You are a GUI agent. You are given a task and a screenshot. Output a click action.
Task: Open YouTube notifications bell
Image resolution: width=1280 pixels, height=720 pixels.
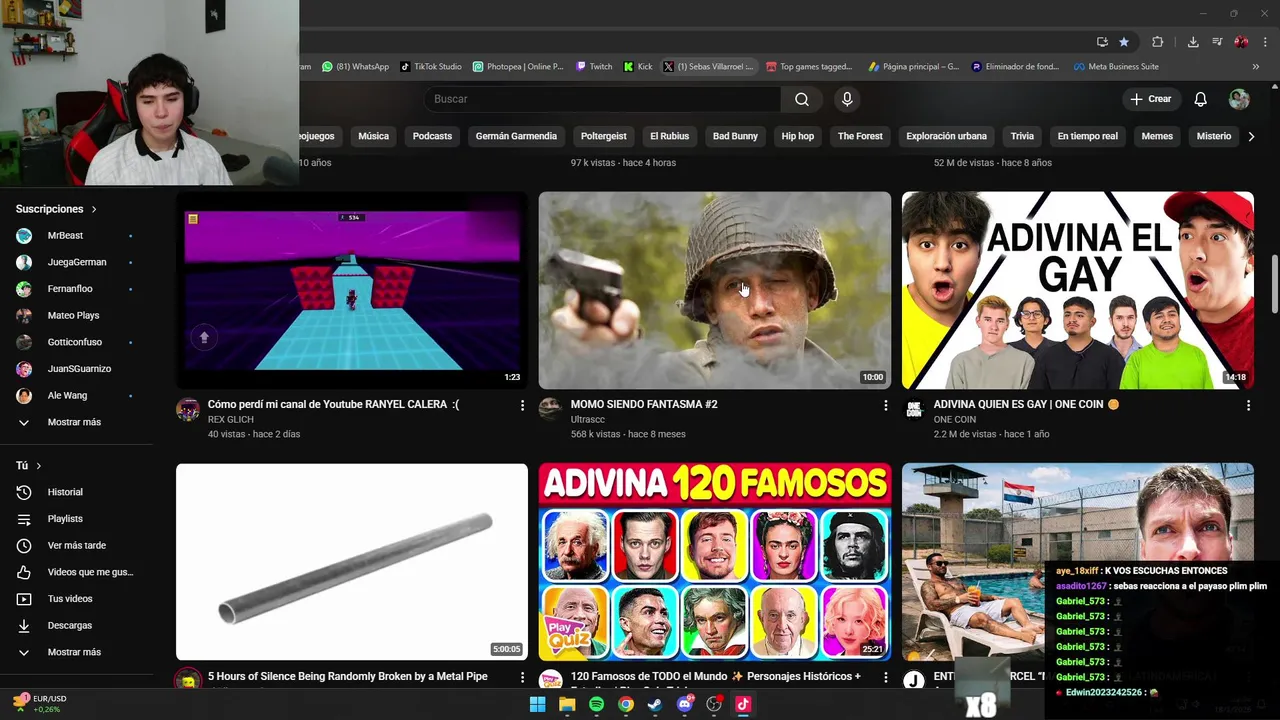(x=1200, y=99)
